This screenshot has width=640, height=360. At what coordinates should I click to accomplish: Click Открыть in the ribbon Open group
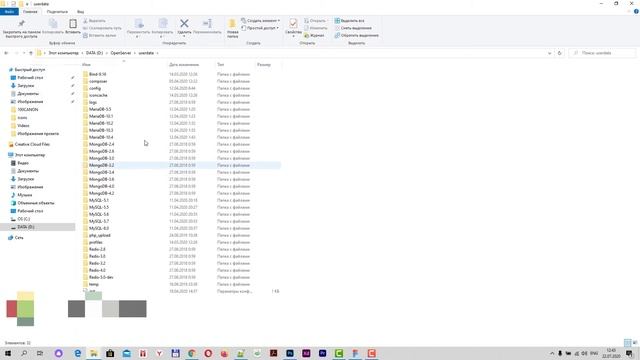(315, 21)
